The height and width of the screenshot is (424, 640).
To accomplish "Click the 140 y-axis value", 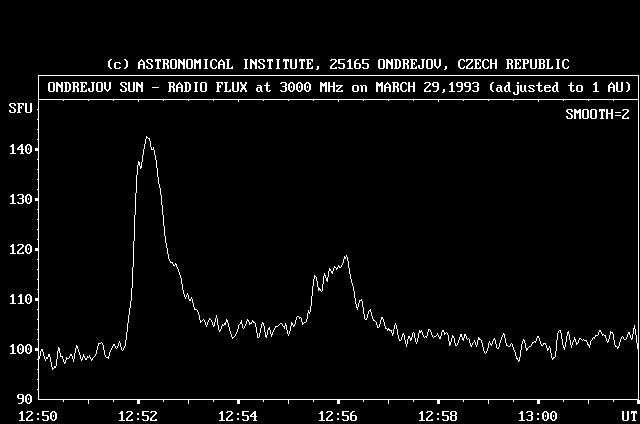I will (x=19, y=149).
